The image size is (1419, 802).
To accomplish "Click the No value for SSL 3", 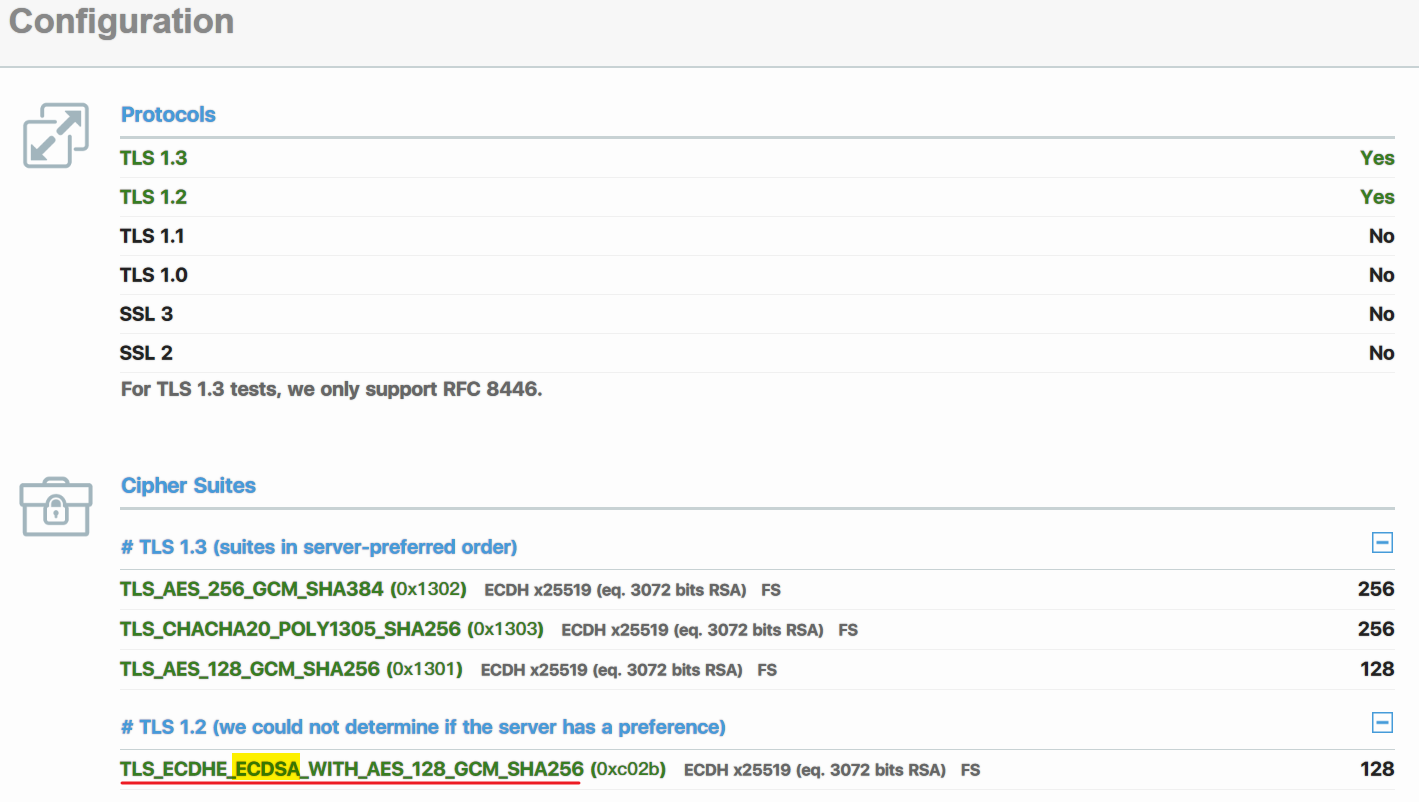I will tap(1381, 314).
